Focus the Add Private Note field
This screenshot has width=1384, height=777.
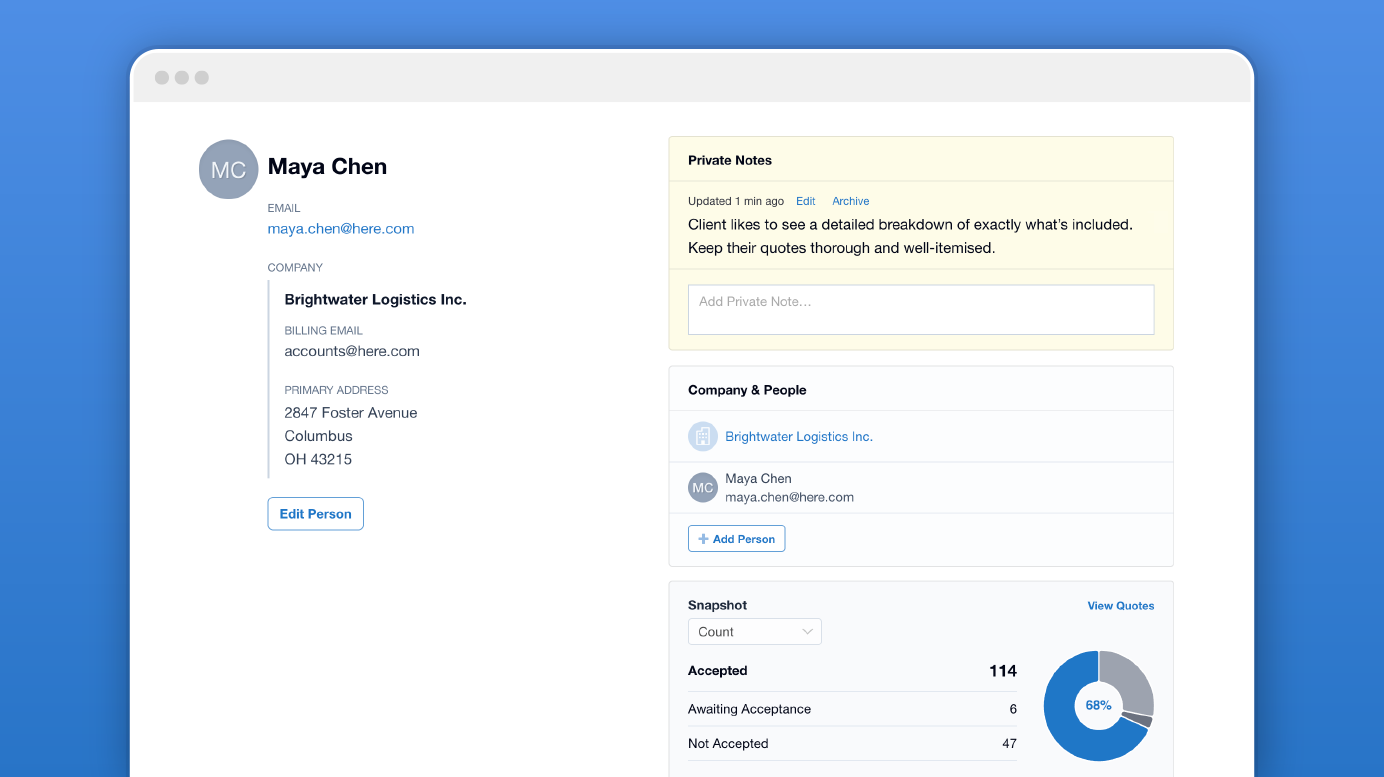click(x=921, y=310)
